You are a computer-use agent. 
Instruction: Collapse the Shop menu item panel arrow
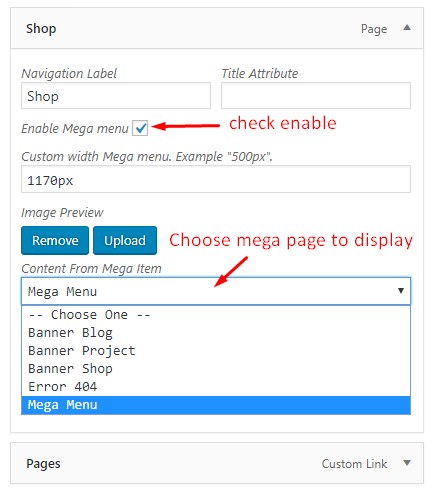(x=407, y=28)
